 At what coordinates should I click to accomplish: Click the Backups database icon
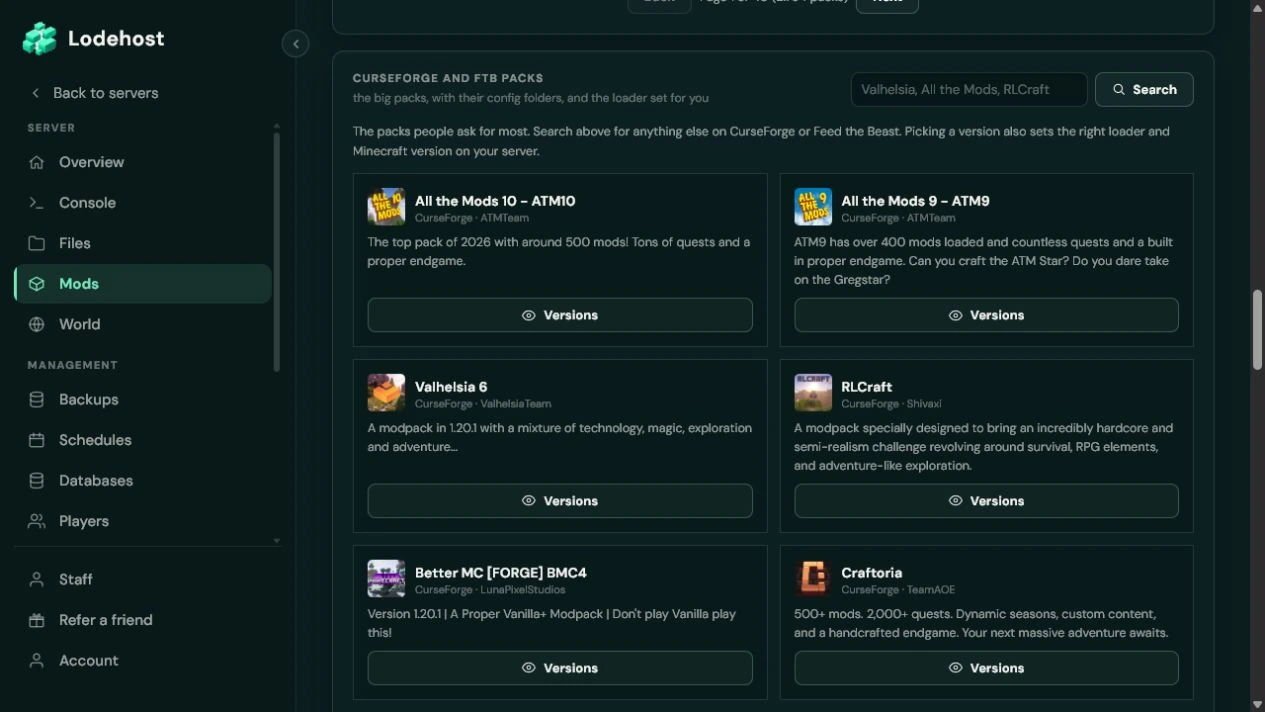[x=37, y=399]
